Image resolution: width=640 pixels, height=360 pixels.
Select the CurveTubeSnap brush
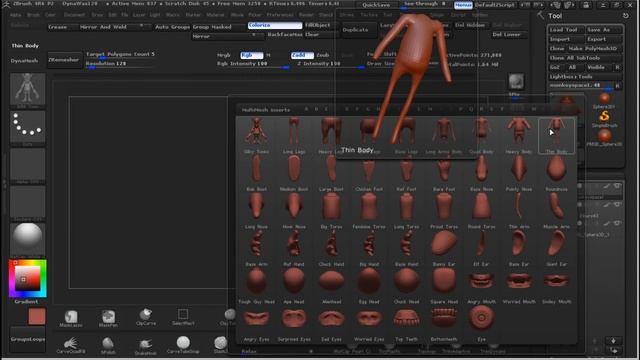183,345
